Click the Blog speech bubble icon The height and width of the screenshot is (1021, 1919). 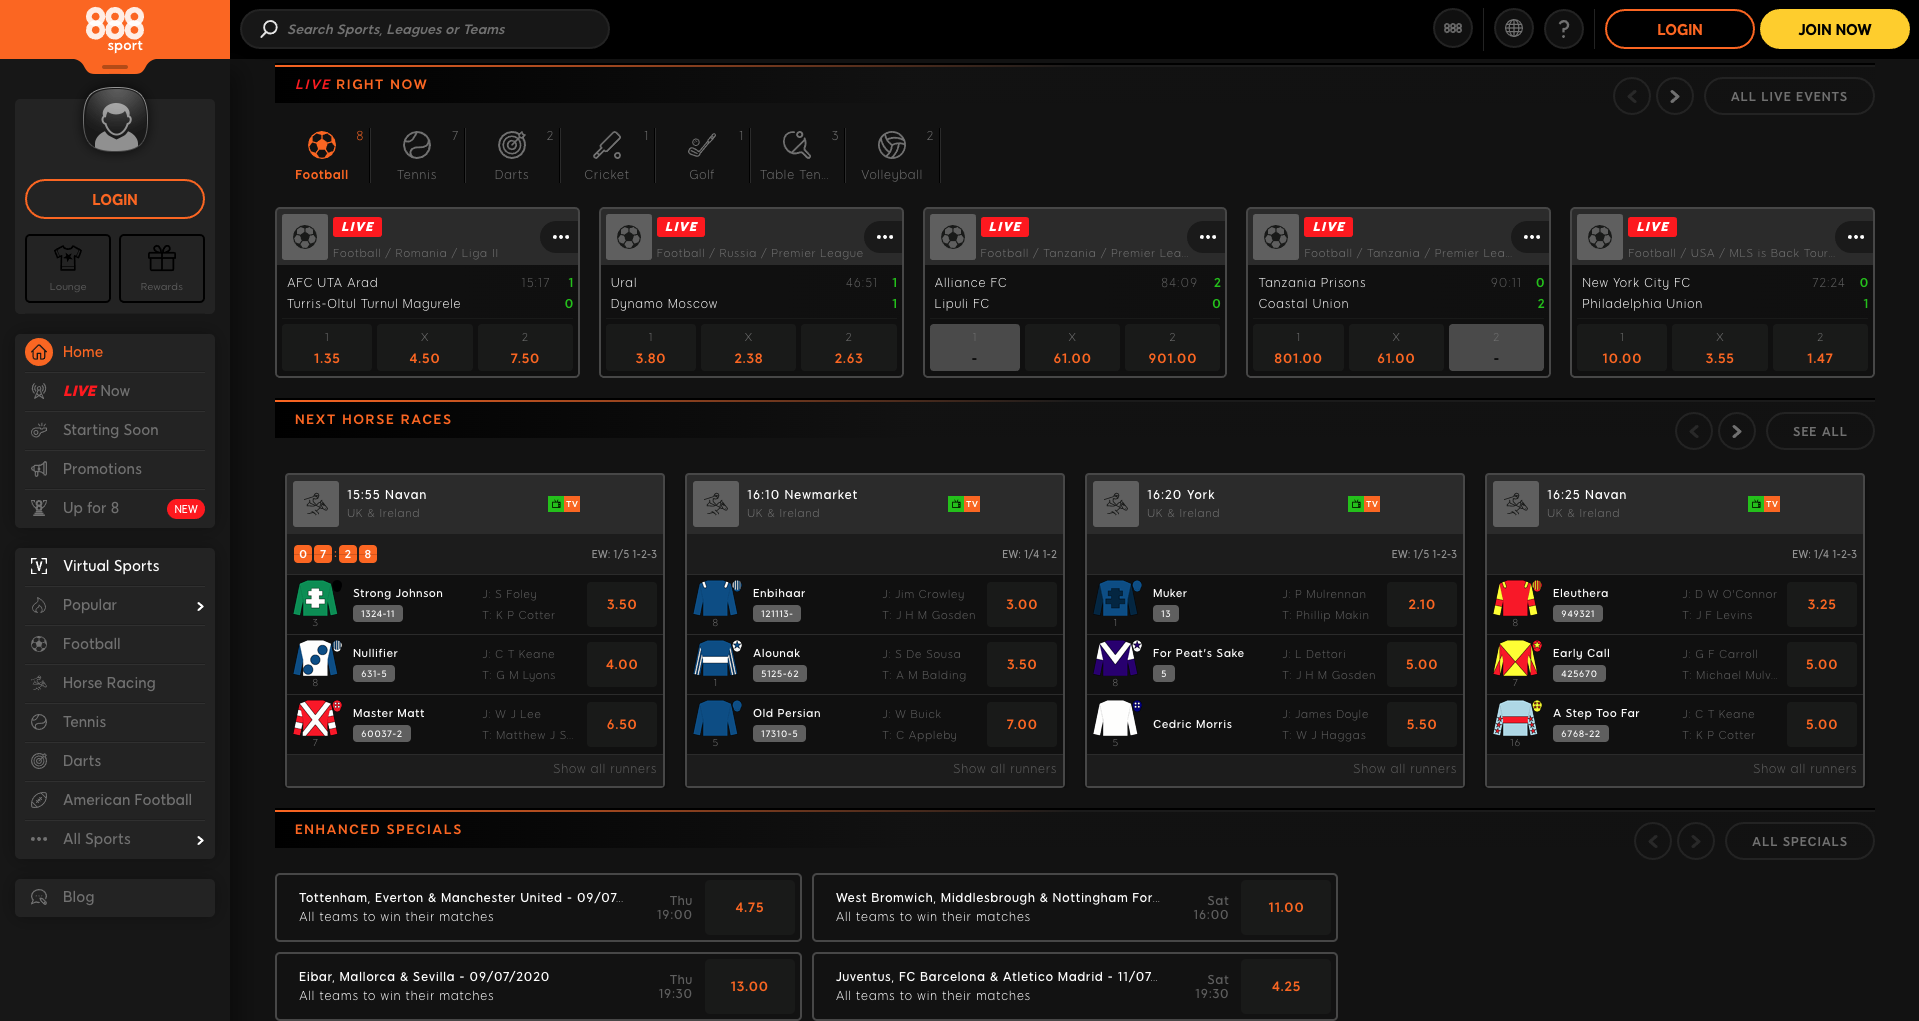39,897
